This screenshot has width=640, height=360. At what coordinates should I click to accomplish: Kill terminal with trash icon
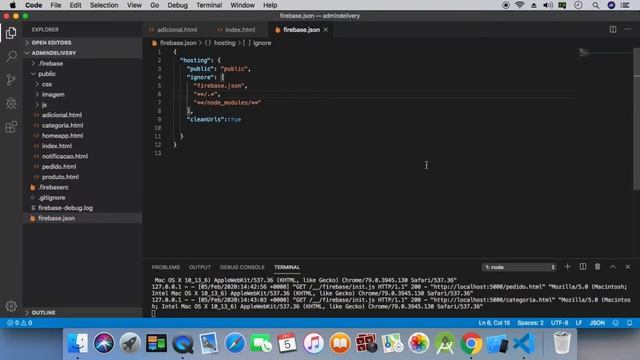[x=598, y=267]
